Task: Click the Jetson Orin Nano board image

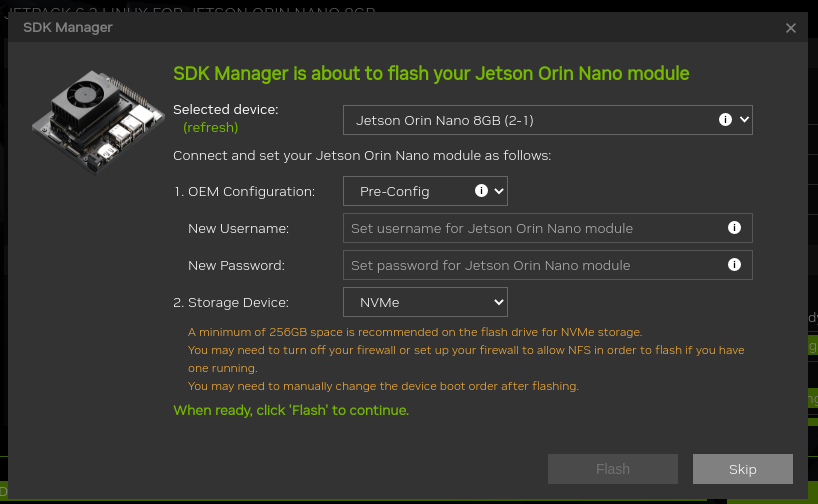Action: click(x=98, y=121)
